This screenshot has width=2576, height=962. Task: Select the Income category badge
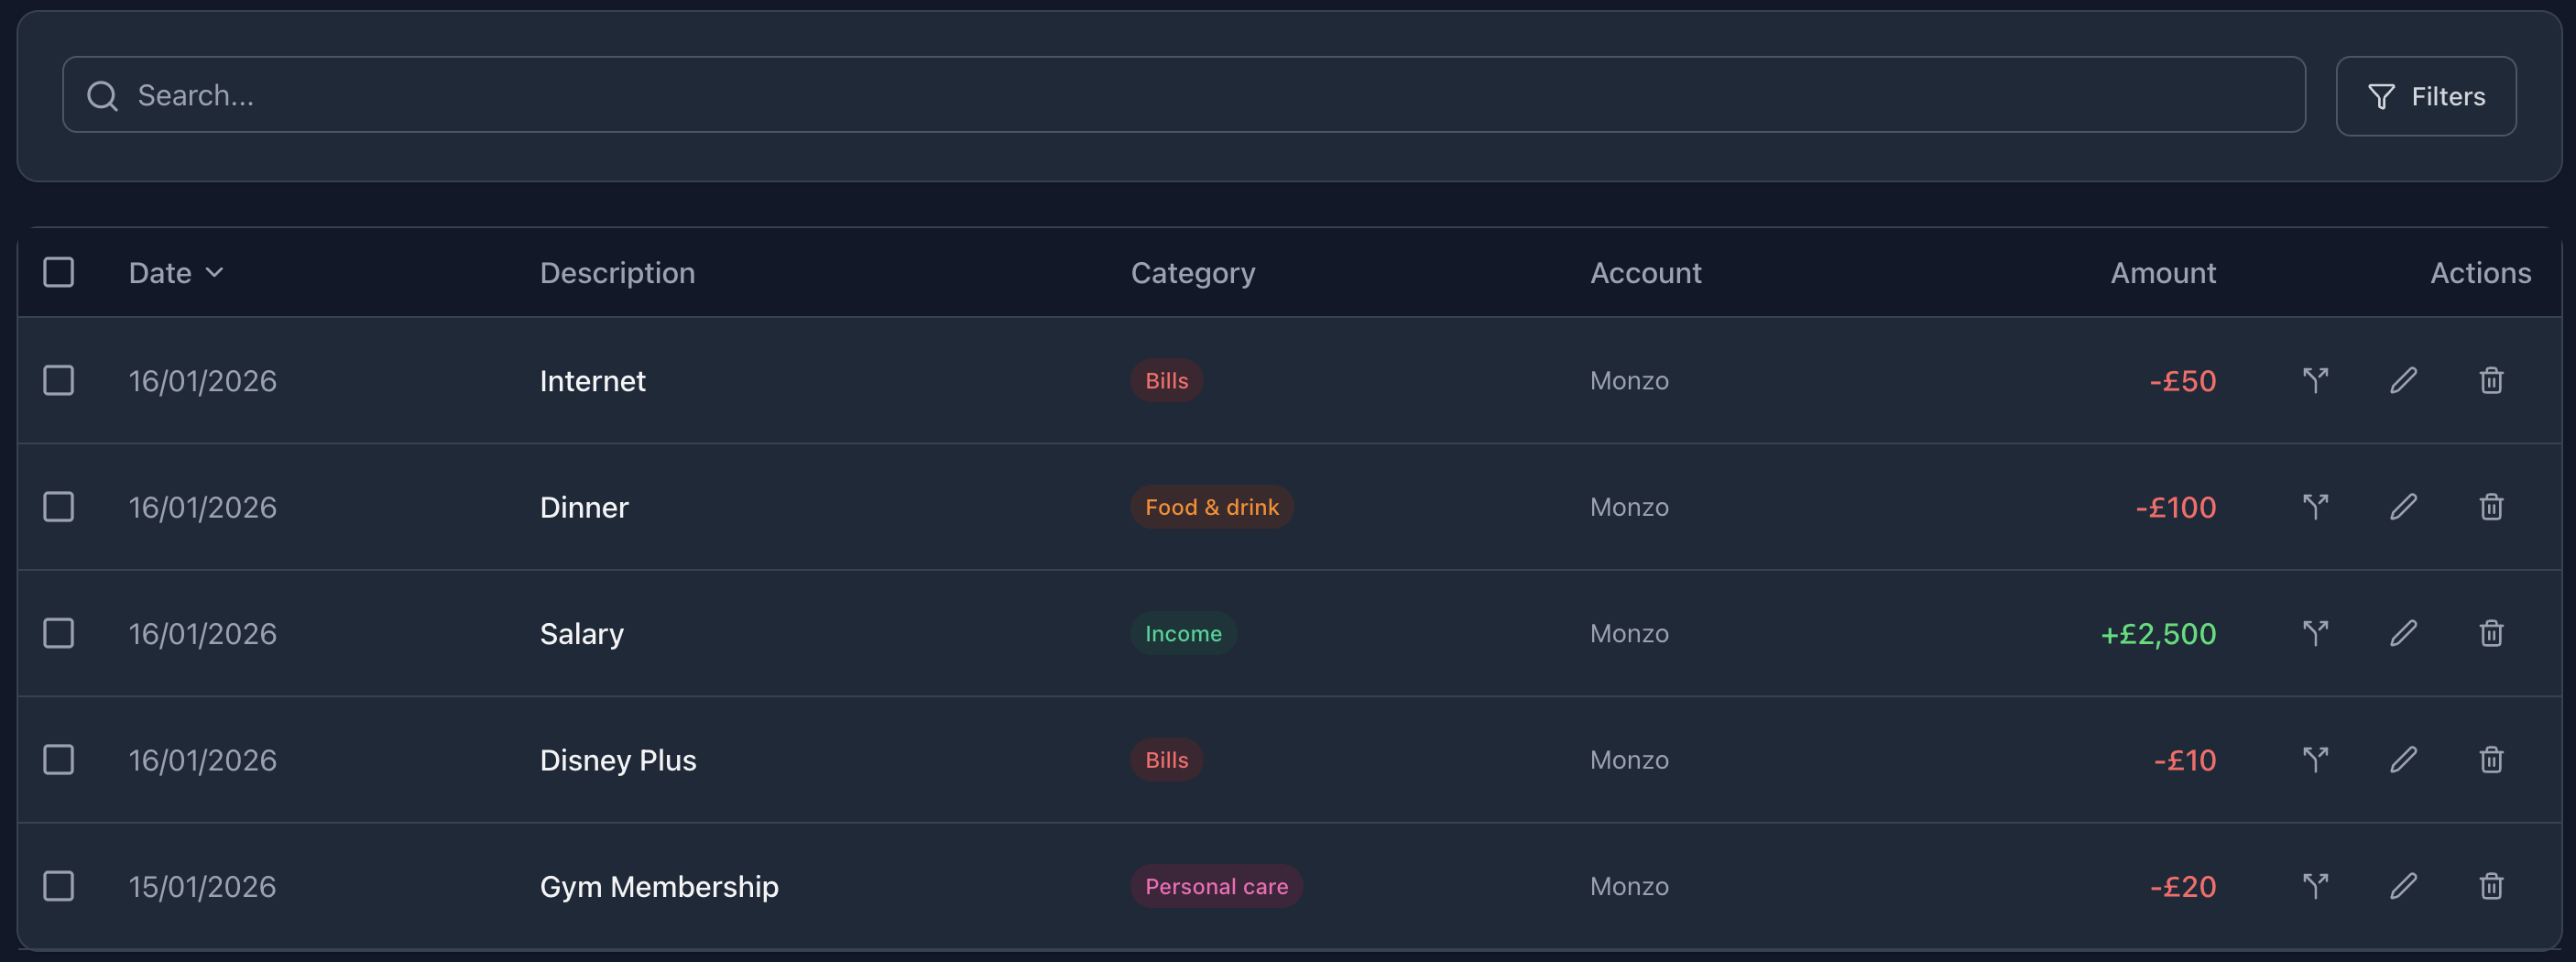pos(1182,633)
